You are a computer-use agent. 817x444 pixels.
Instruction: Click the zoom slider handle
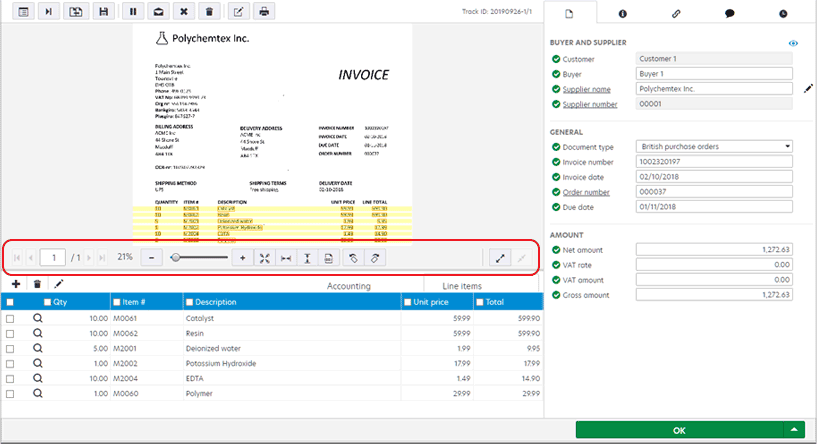[176, 257]
